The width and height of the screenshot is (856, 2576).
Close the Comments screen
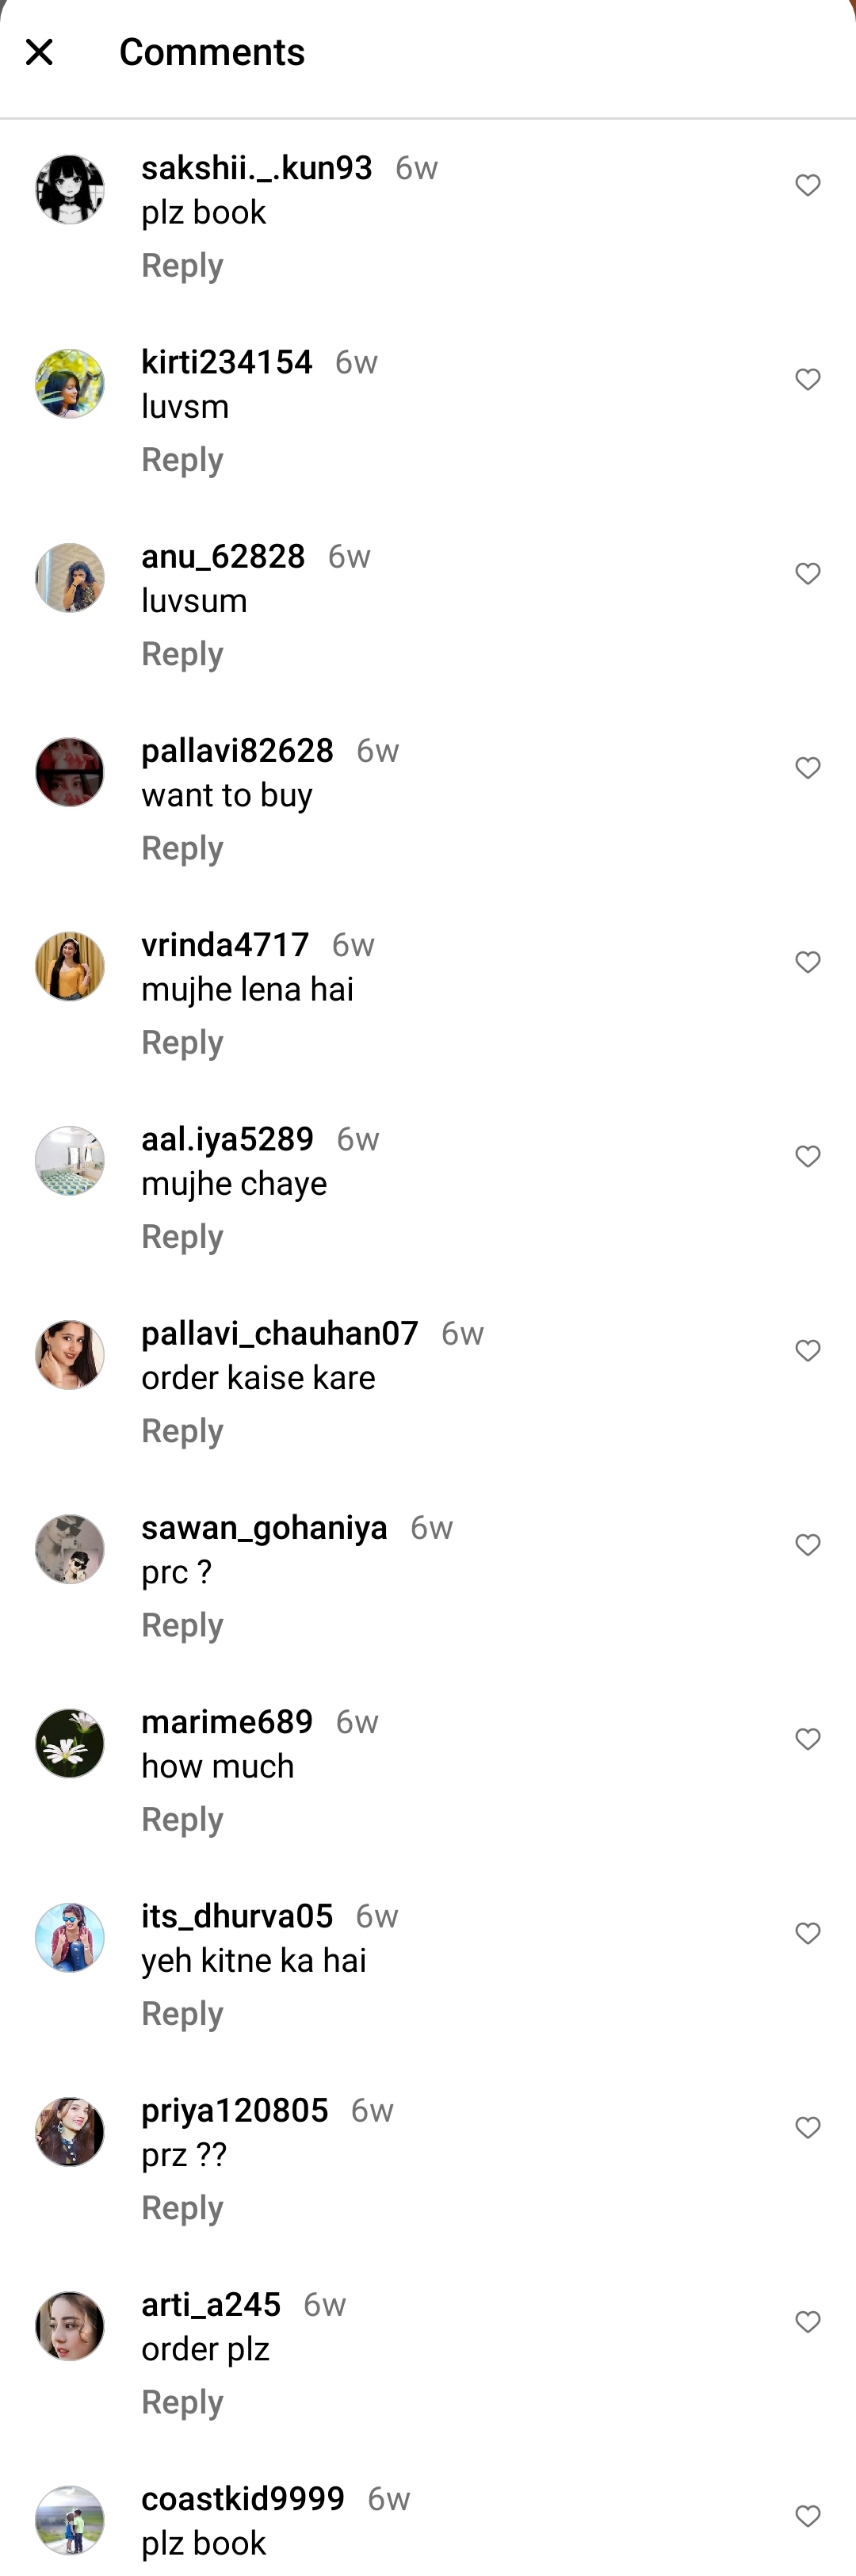click(39, 52)
